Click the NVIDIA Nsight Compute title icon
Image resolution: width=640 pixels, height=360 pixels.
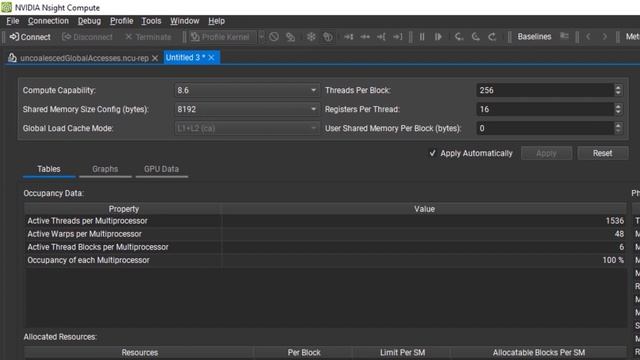click(6, 7)
